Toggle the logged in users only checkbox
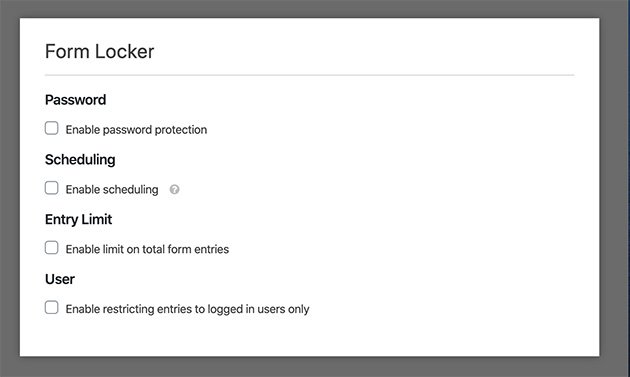Screen dimensions: 630x377 51,307
